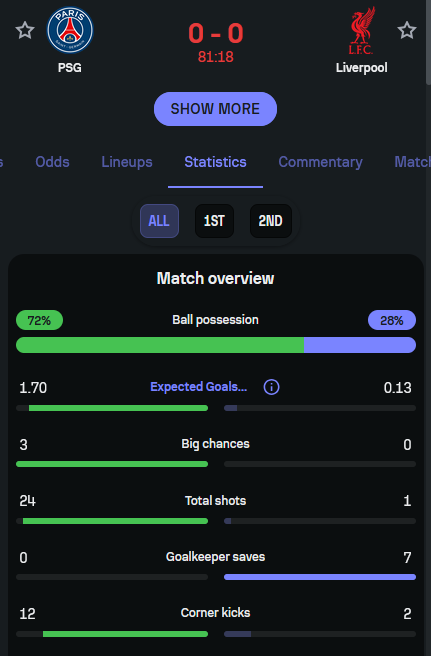Favorite Liverpool with the star icon
Screen dimensions: 431x656
[x=407, y=30]
